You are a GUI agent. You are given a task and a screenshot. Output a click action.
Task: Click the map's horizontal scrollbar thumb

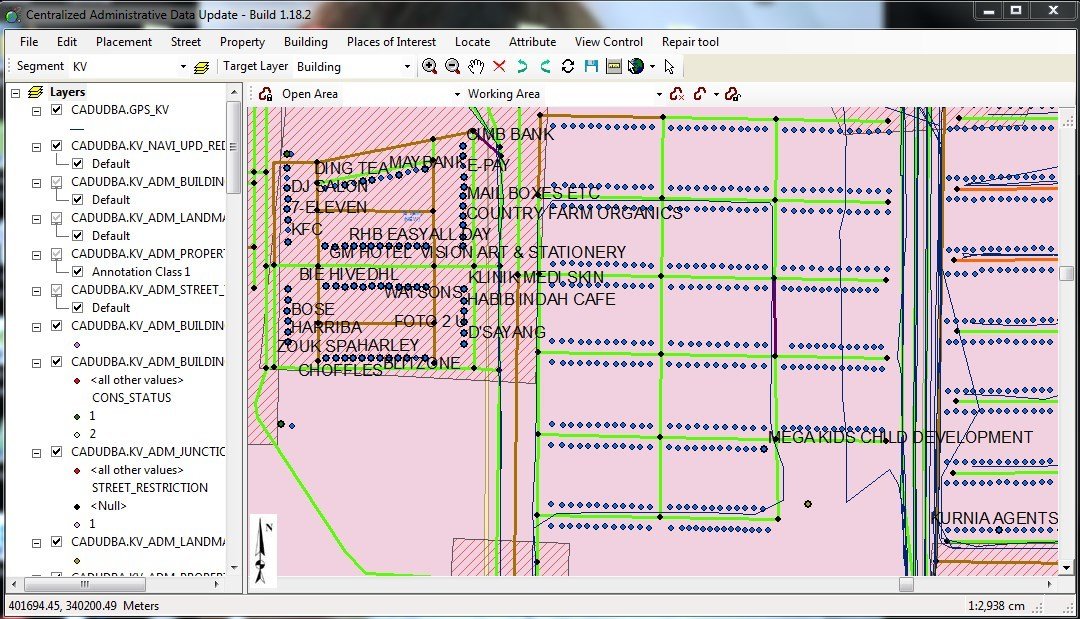[906, 584]
